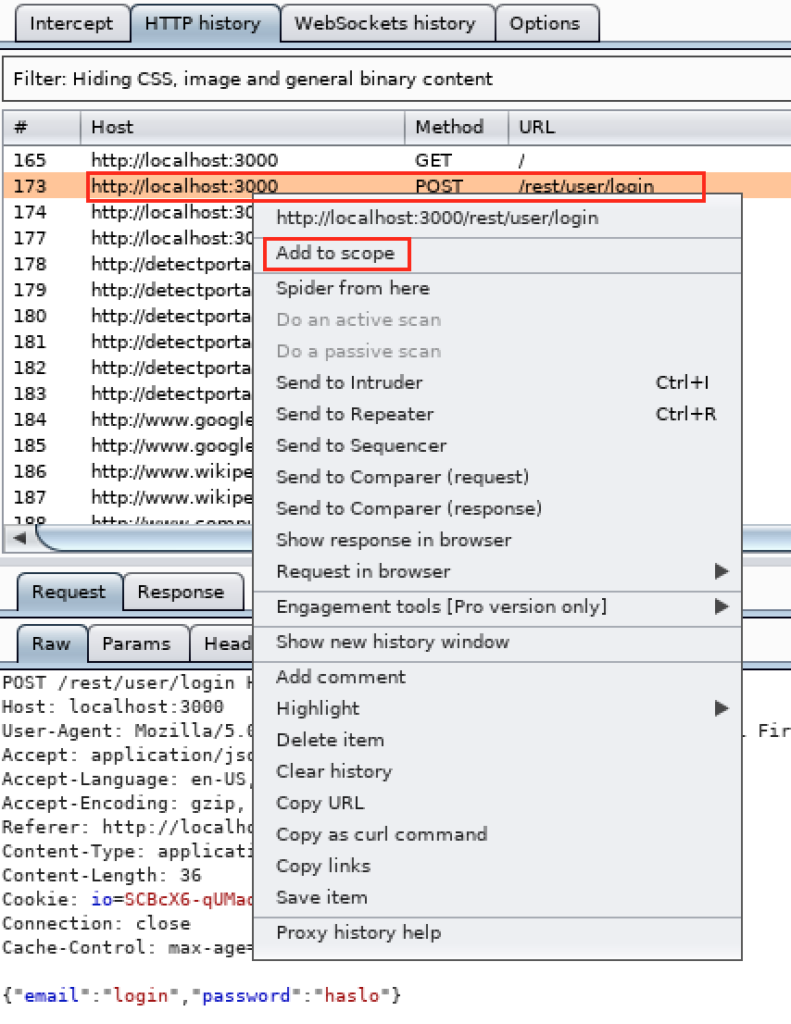
Task: Open the Options tab
Action: coord(545,24)
